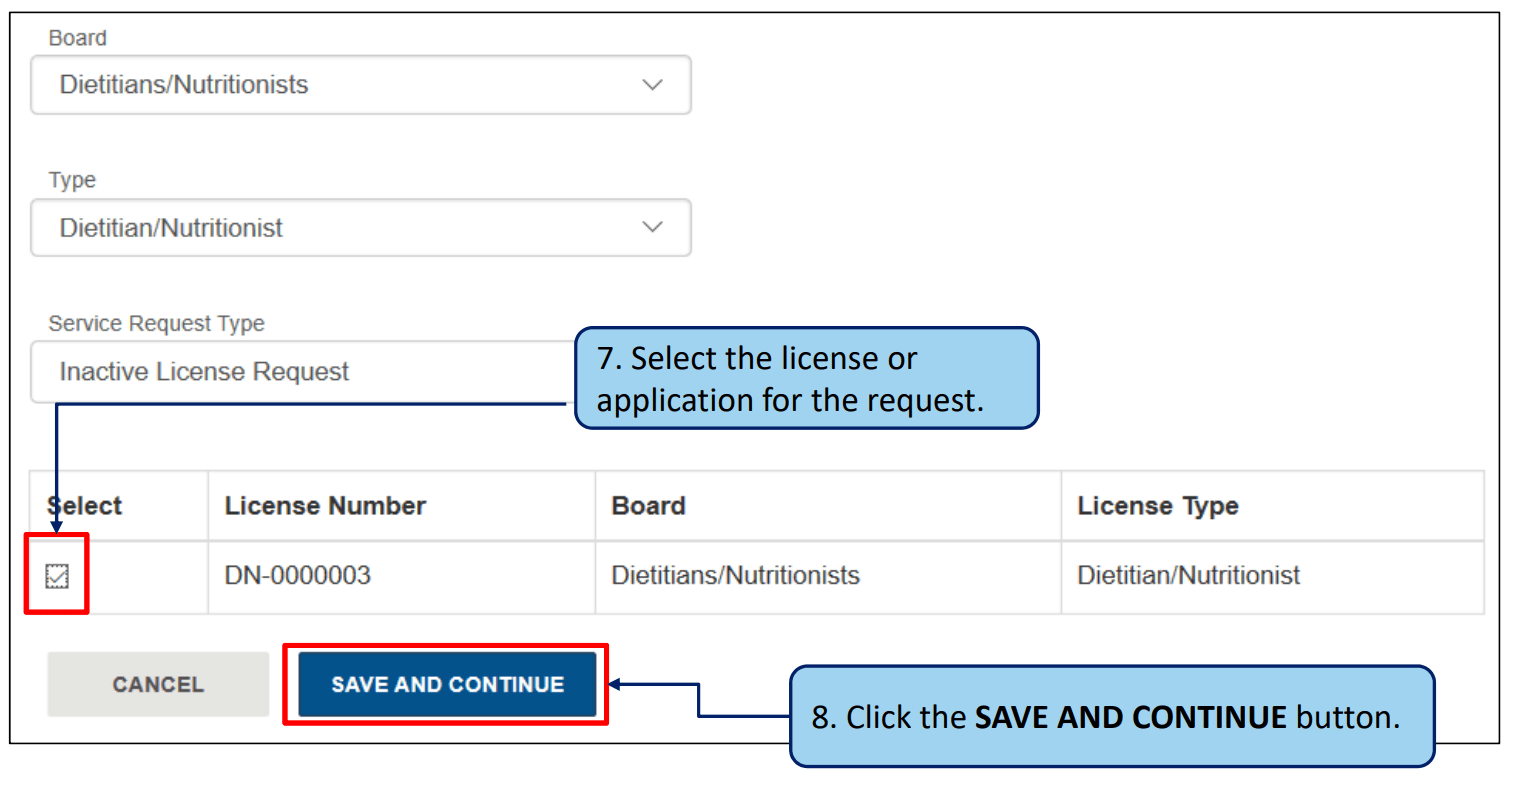
Task: Click the step 7 select license callout
Action: coord(806,379)
